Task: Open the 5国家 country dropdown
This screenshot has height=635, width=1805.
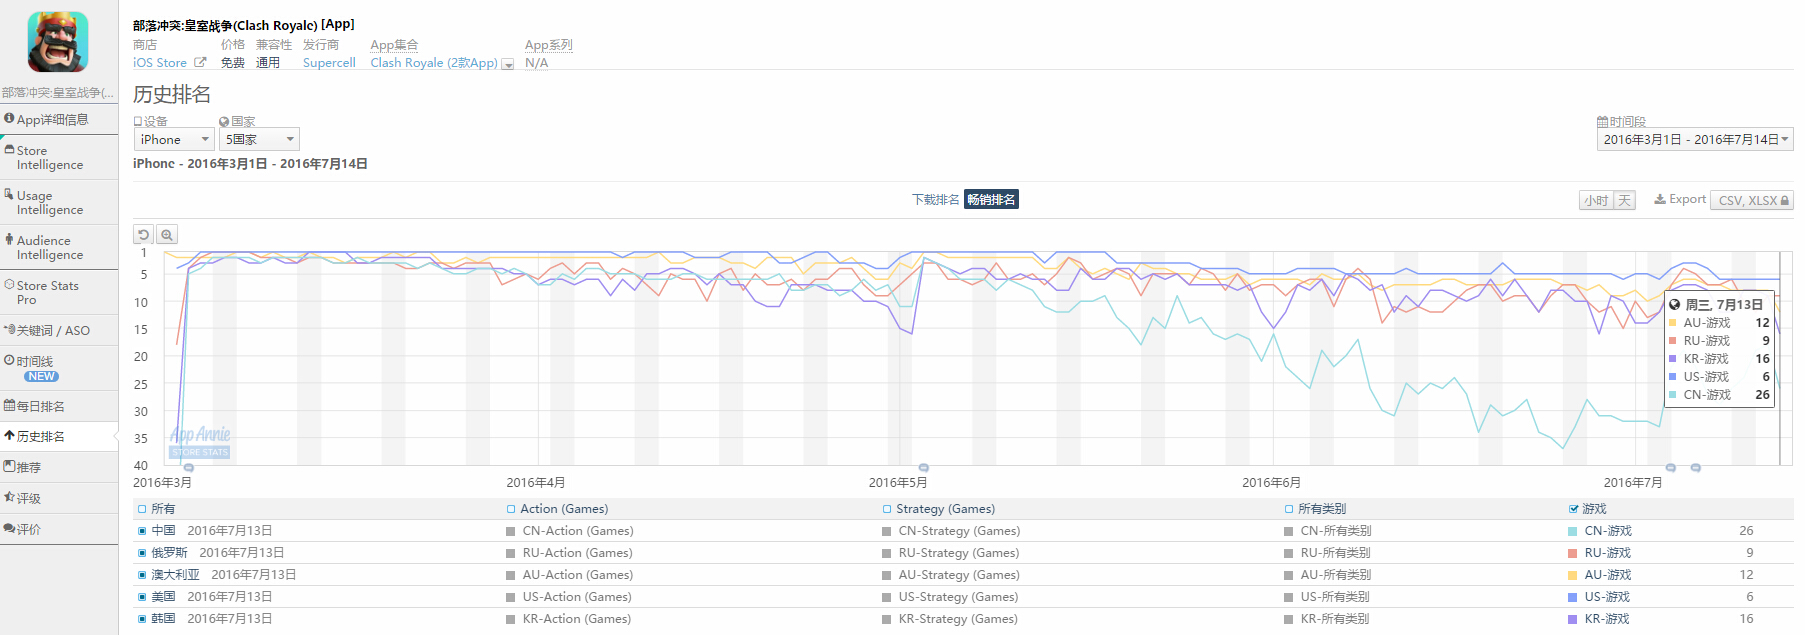Action: (x=259, y=140)
